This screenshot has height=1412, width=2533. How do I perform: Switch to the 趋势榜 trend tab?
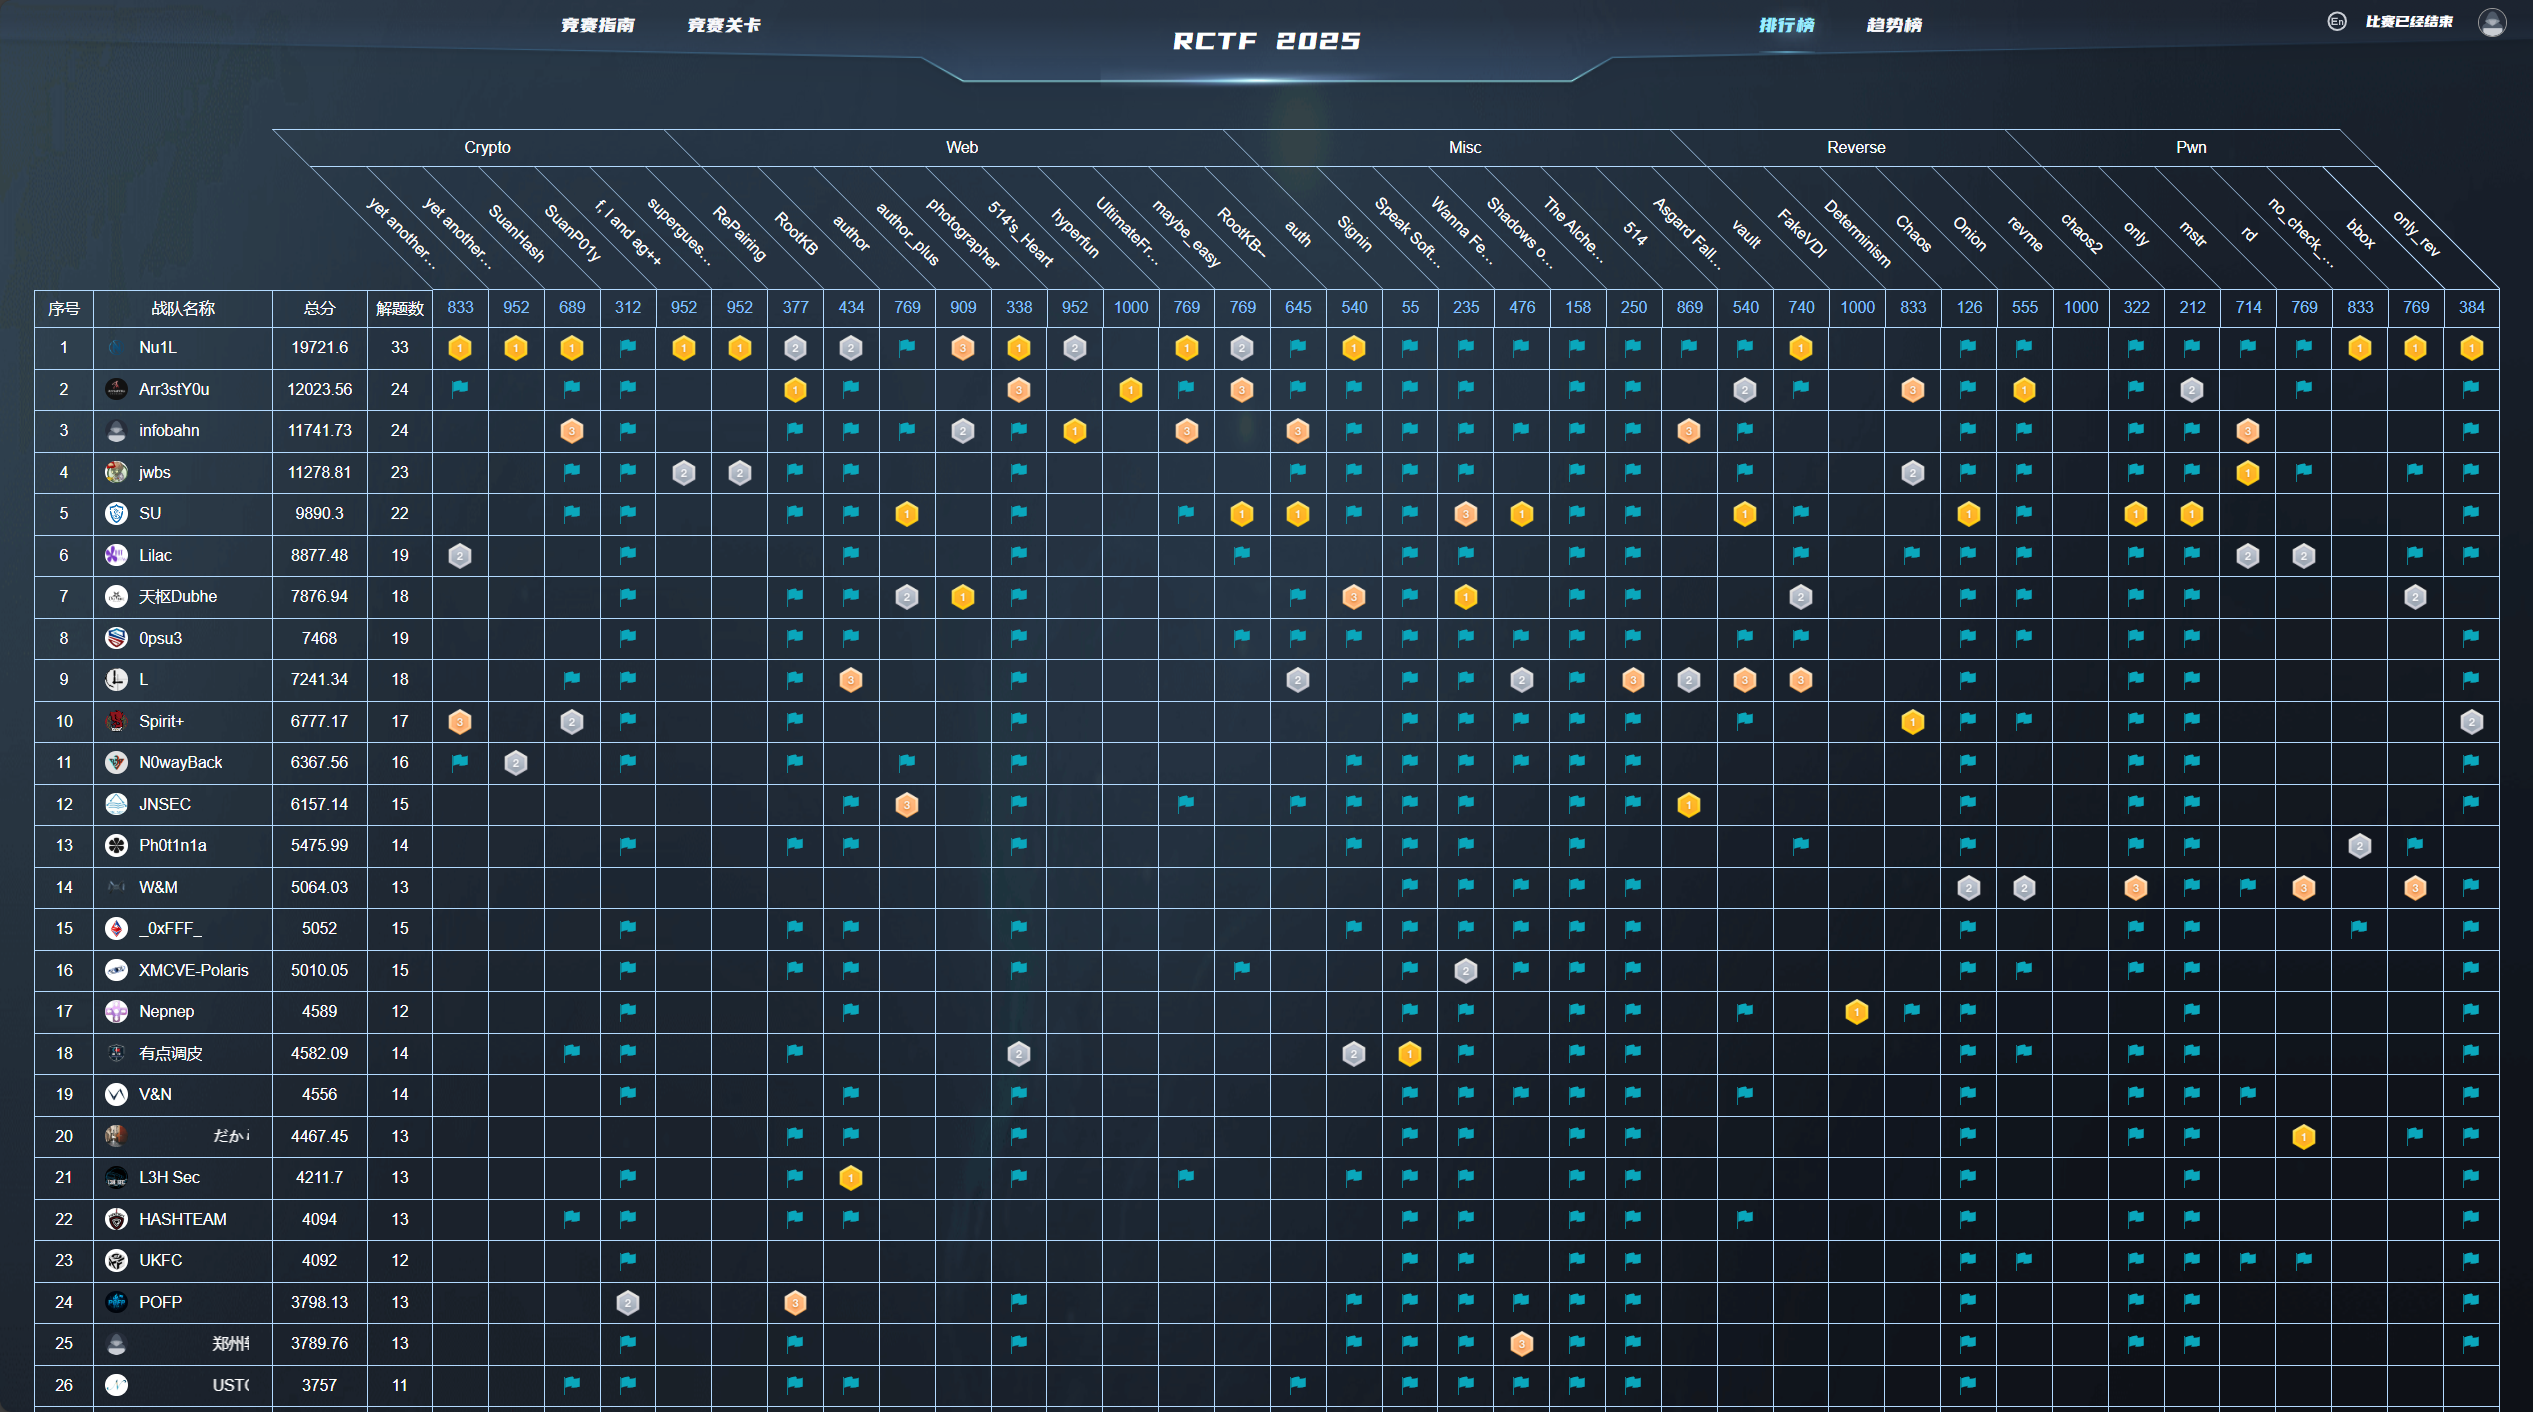(x=1893, y=25)
